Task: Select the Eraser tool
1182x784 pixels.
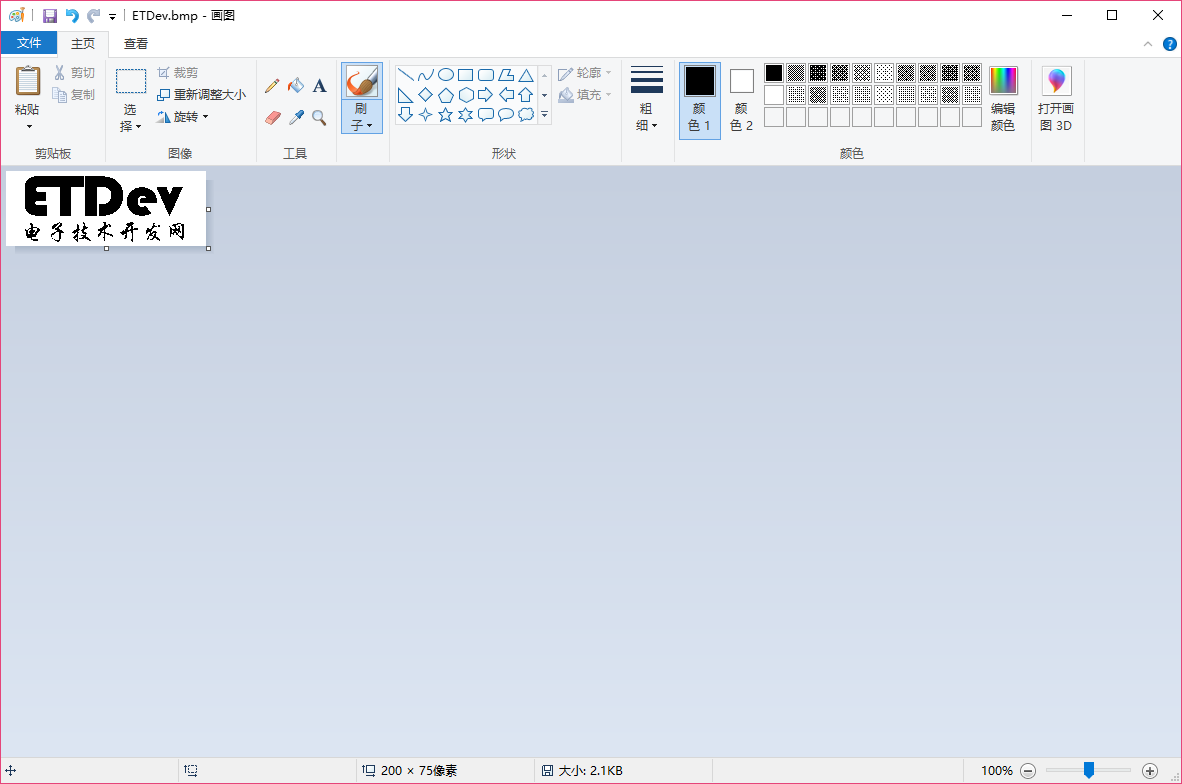Action: coord(272,118)
